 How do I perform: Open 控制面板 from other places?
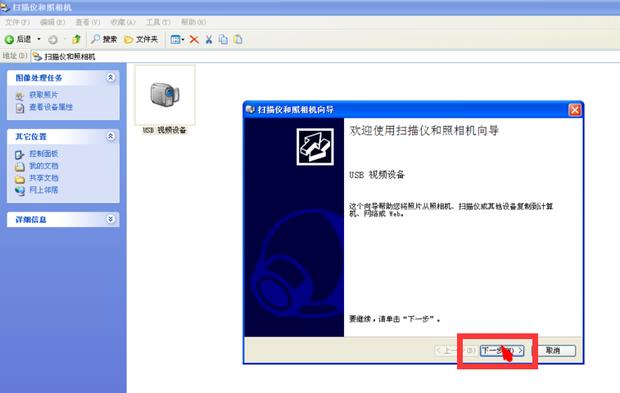[43, 154]
